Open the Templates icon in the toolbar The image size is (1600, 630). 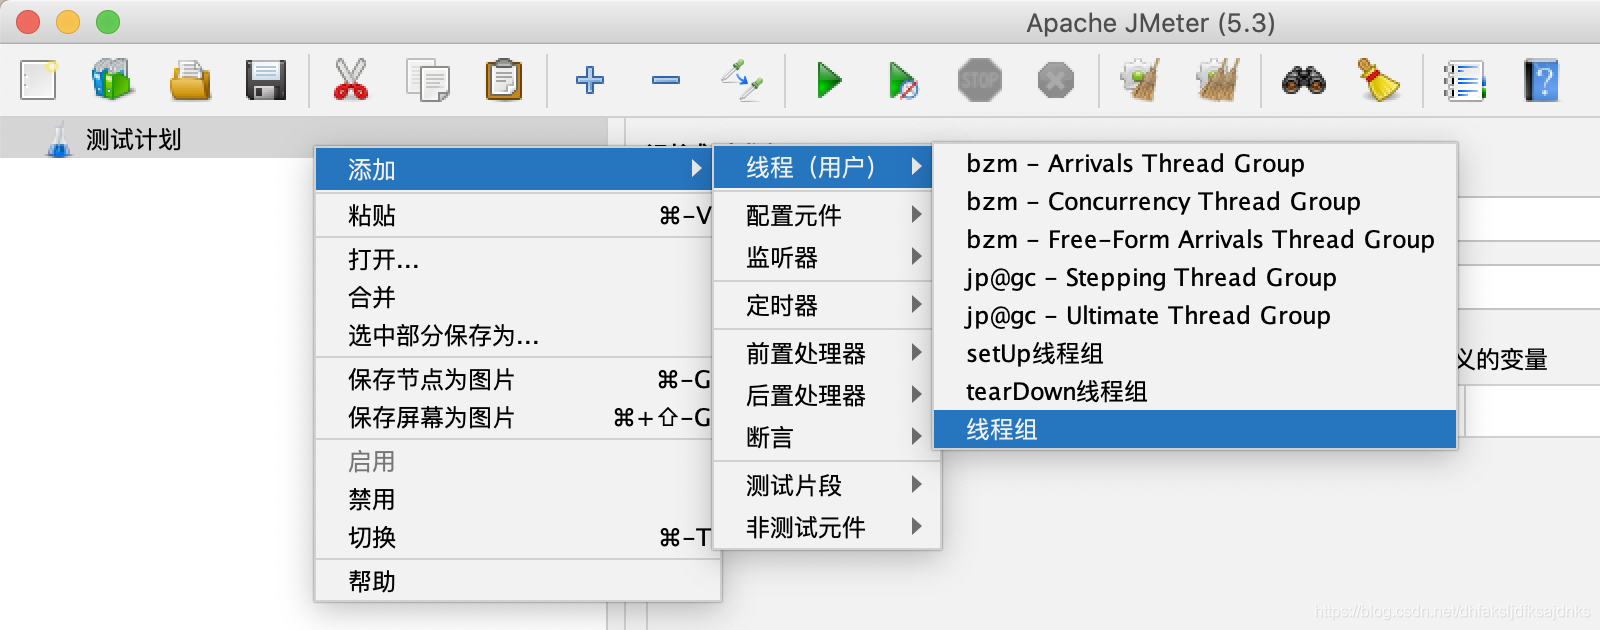click(x=112, y=80)
